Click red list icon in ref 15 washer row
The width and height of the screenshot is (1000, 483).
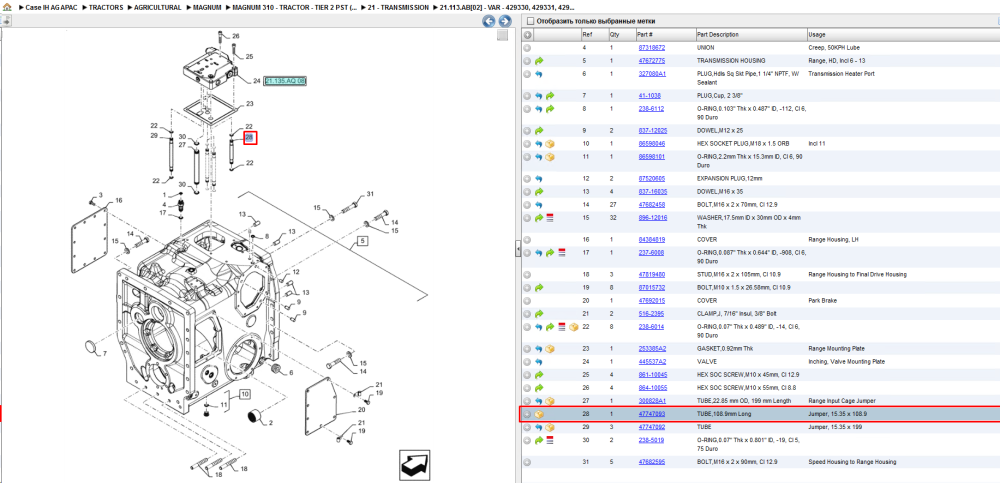click(x=550, y=218)
